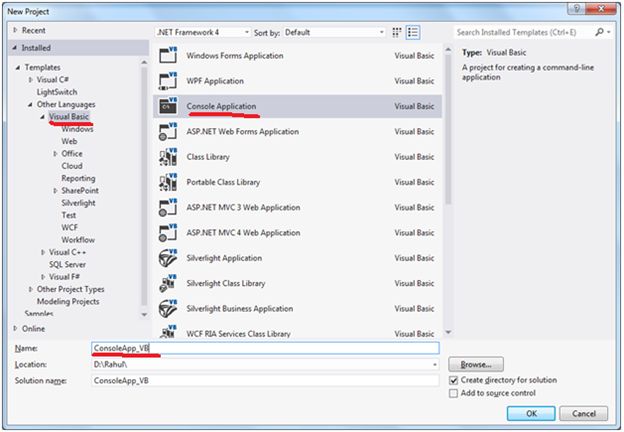Select the 'WPF Application' template name
This screenshot has height=432, width=624.
tap(215, 81)
